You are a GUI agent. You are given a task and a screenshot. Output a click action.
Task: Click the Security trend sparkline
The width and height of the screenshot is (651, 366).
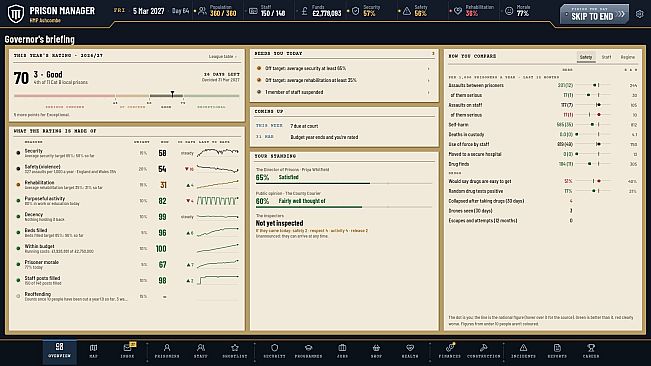[218, 153]
